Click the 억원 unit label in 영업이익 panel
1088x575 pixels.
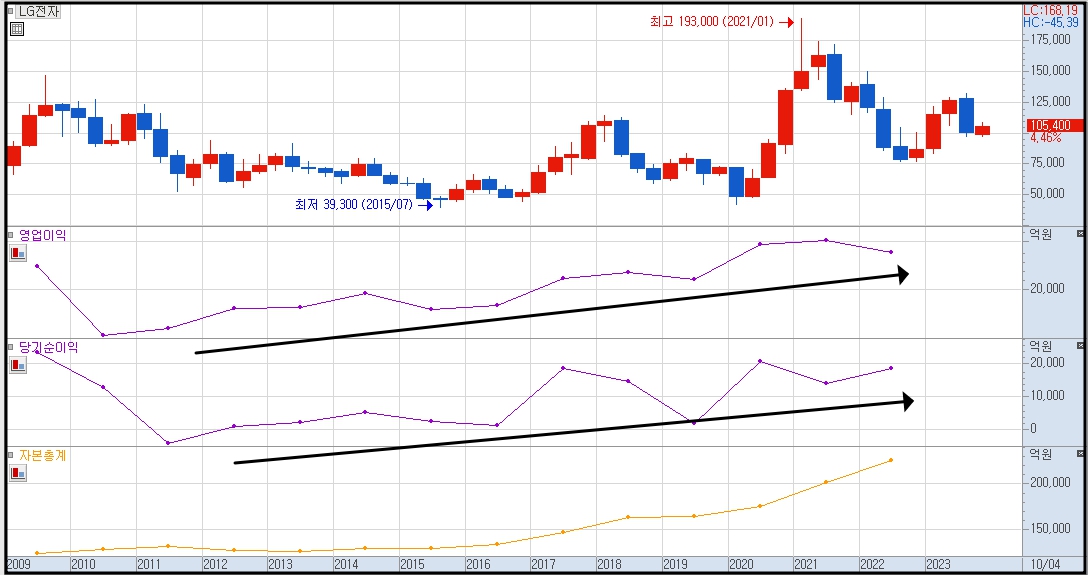coord(1042,234)
